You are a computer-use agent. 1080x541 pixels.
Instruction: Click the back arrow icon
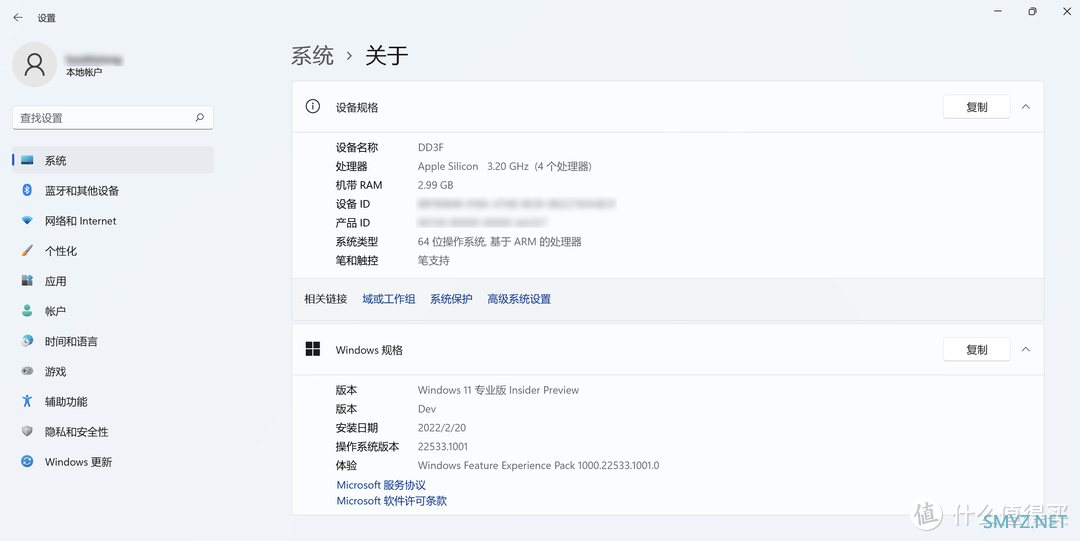(x=18, y=17)
